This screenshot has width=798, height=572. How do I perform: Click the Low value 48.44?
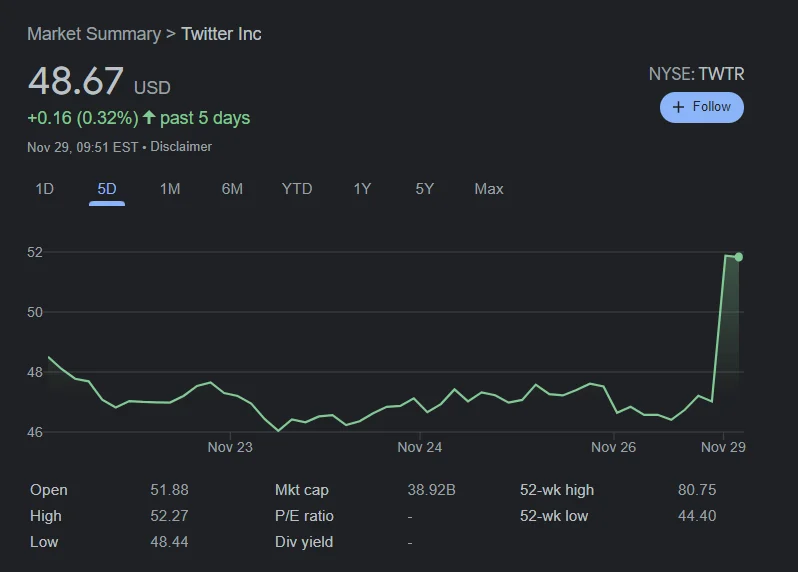click(169, 542)
